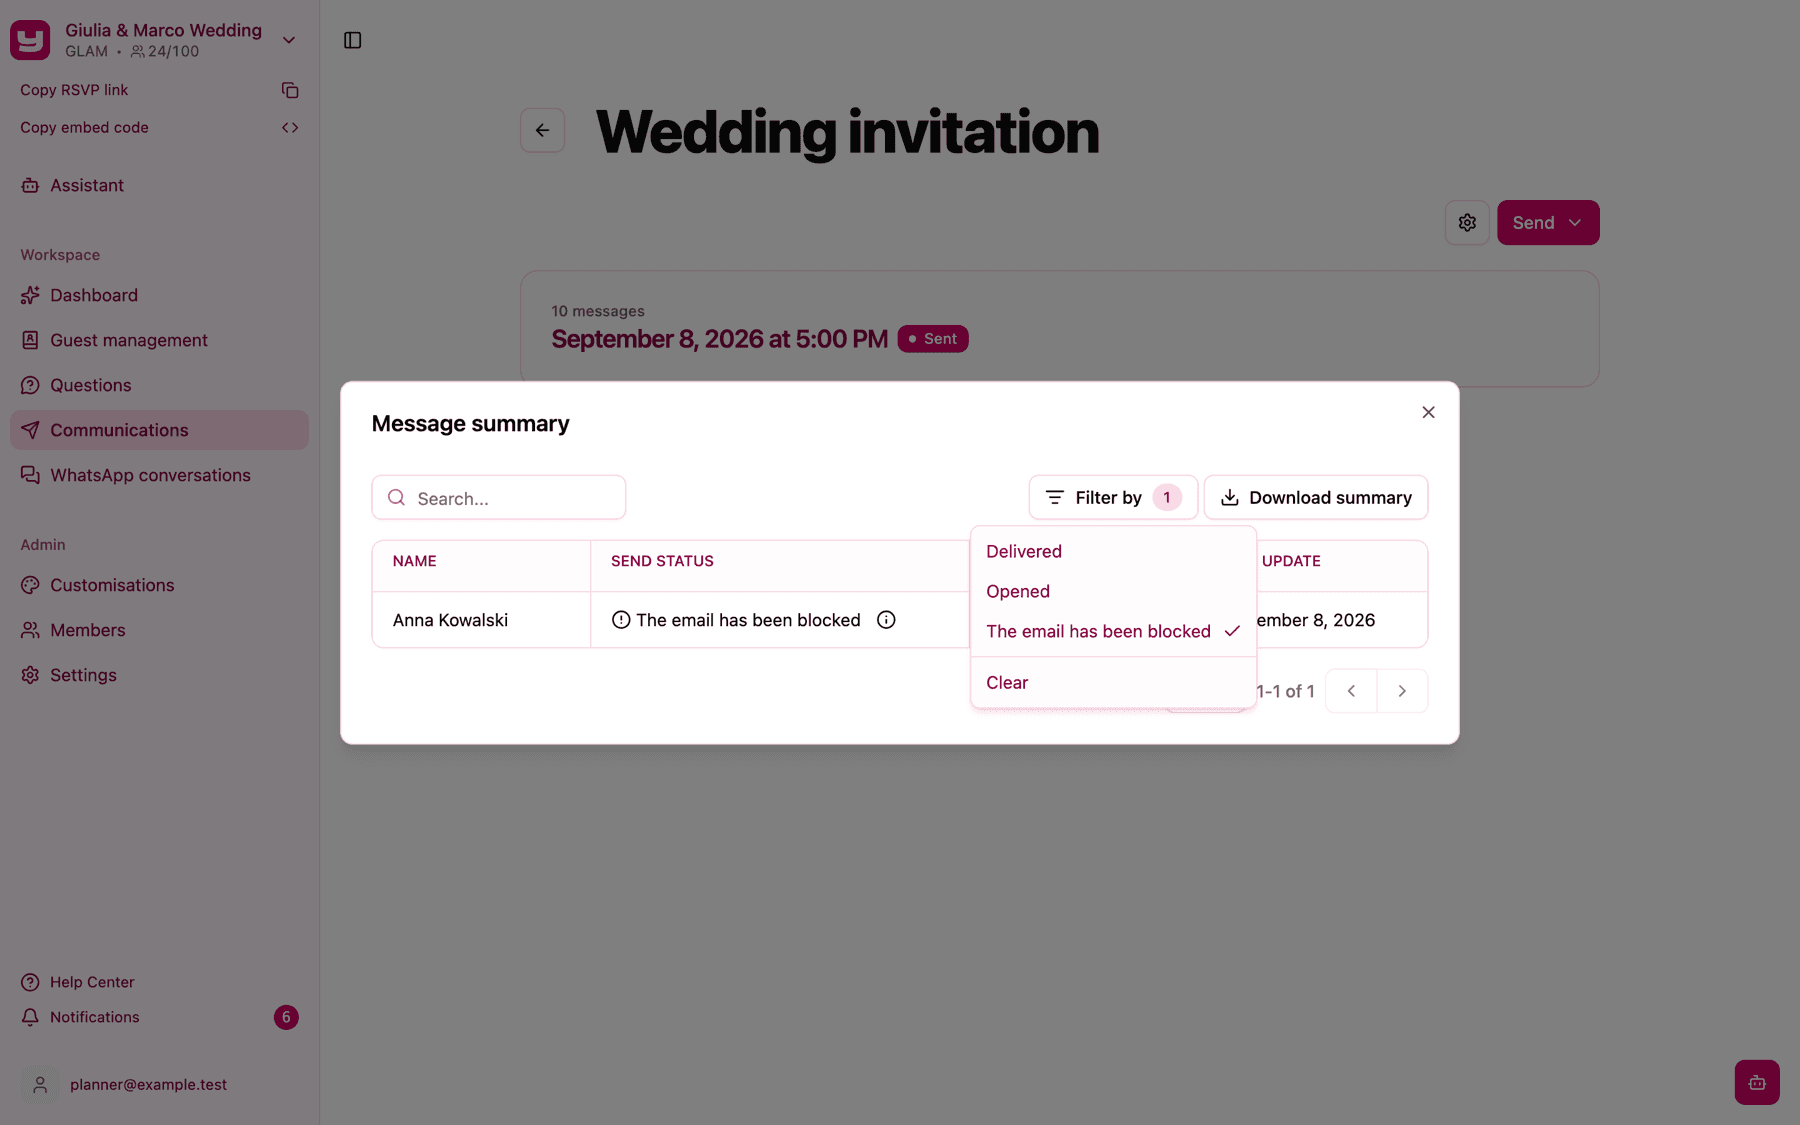The height and width of the screenshot is (1125, 1800).
Task: Close the Message summary dialog
Action: [1428, 412]
